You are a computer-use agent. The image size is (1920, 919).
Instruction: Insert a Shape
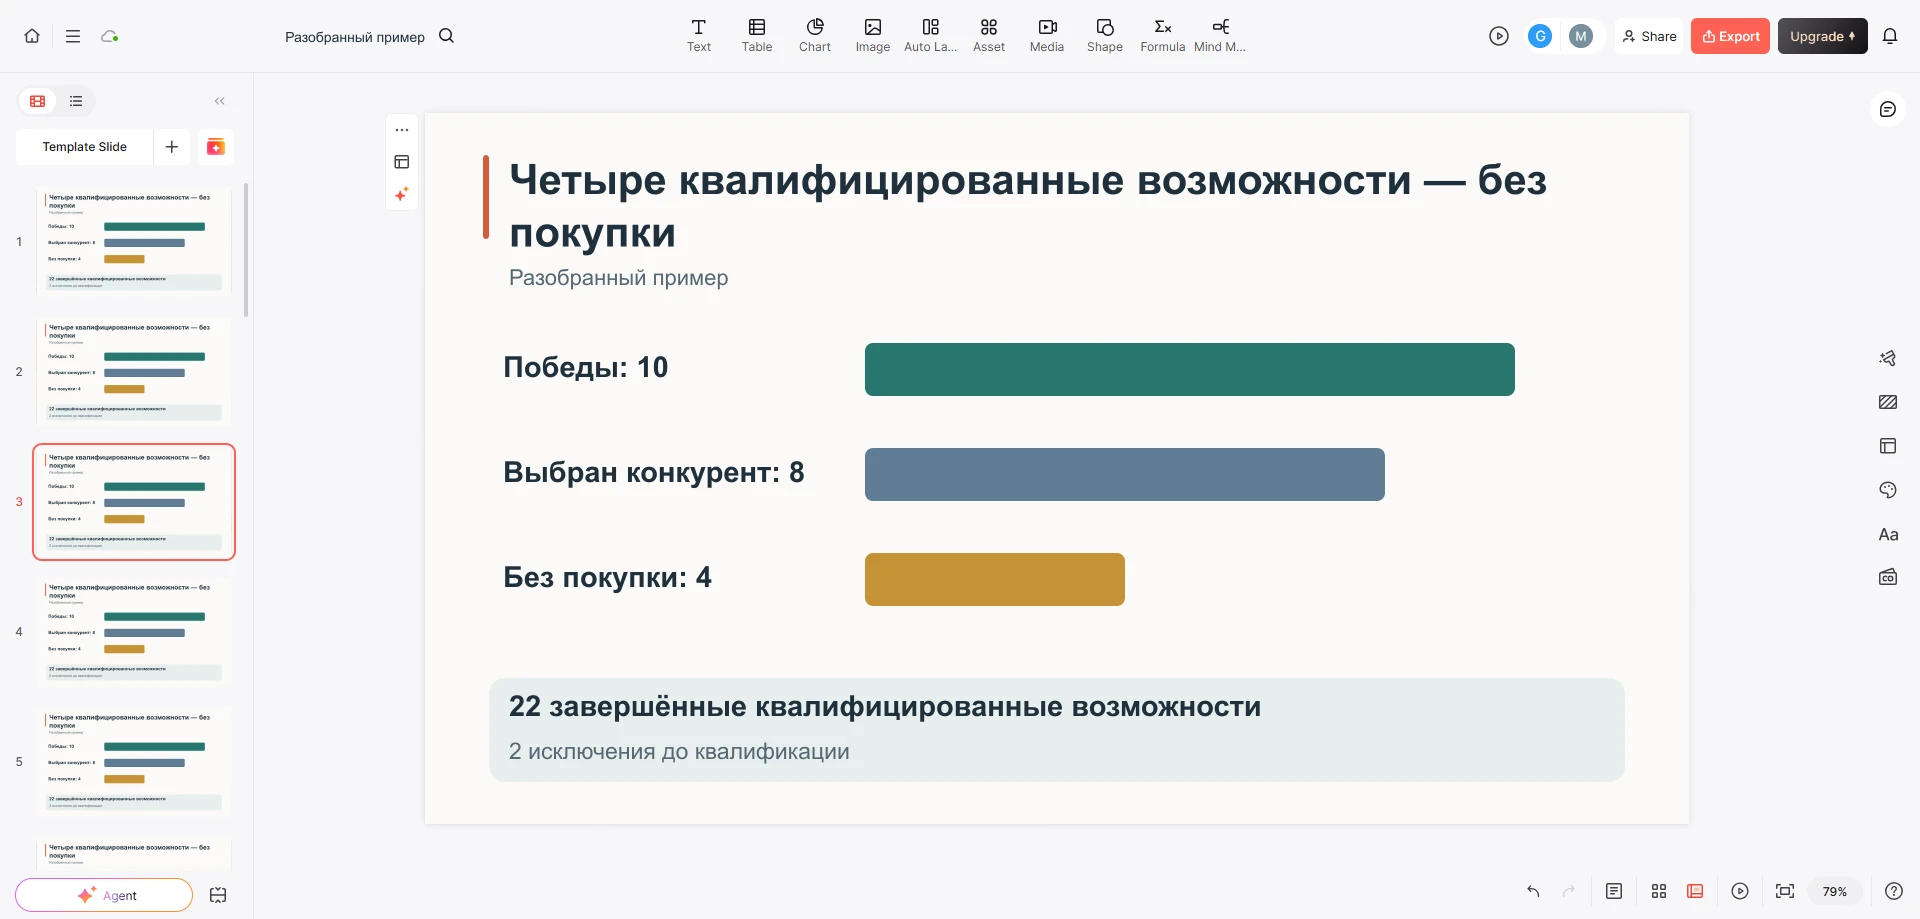pos(1105,36)
